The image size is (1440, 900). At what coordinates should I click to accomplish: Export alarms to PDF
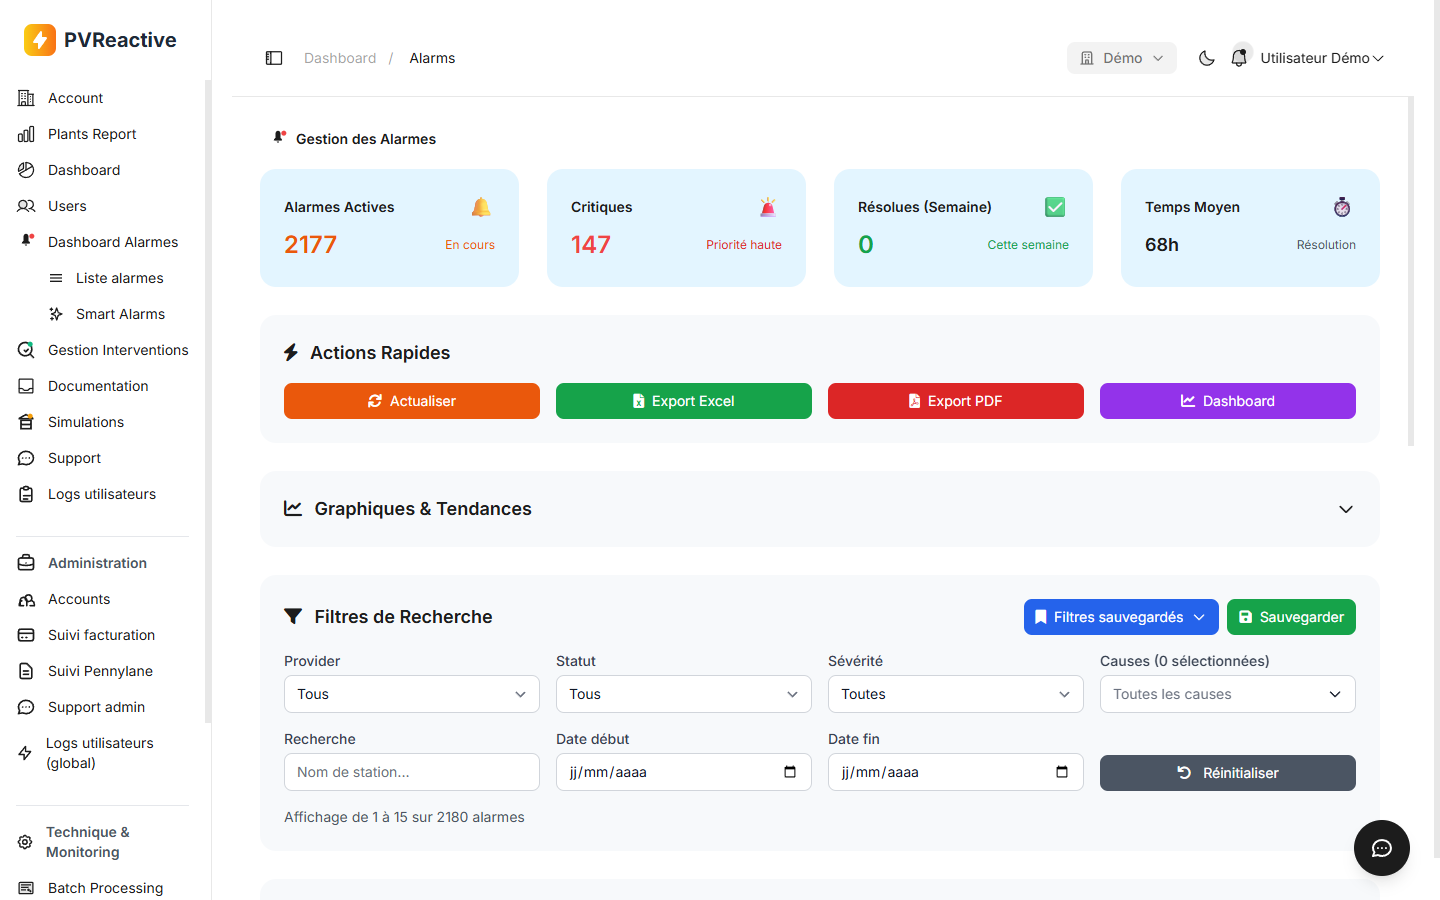(x=956, y=401)
